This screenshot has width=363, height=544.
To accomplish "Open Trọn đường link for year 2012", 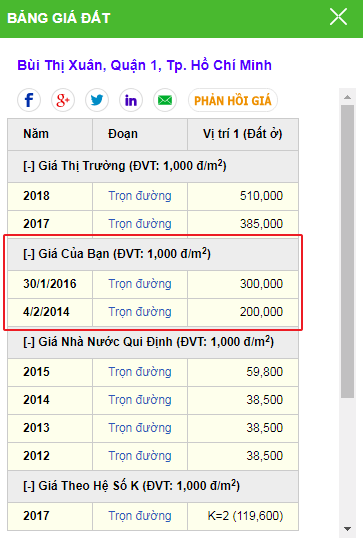I will pyautogui.click(x=140, y=456).
